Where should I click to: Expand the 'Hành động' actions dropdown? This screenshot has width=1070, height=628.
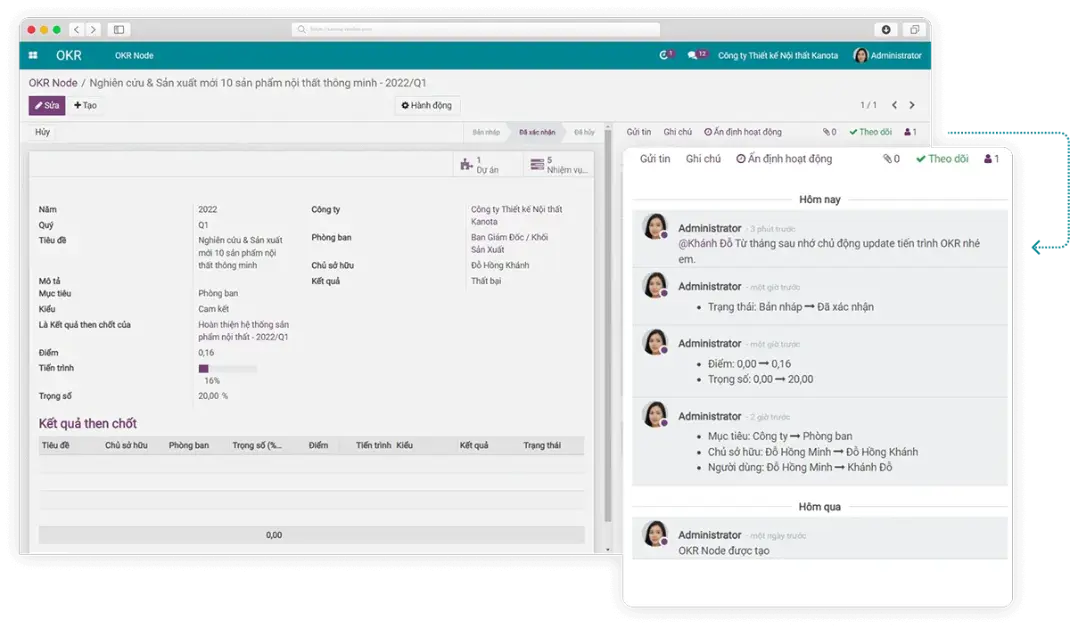pyautogui.click(x=427, y=105)
